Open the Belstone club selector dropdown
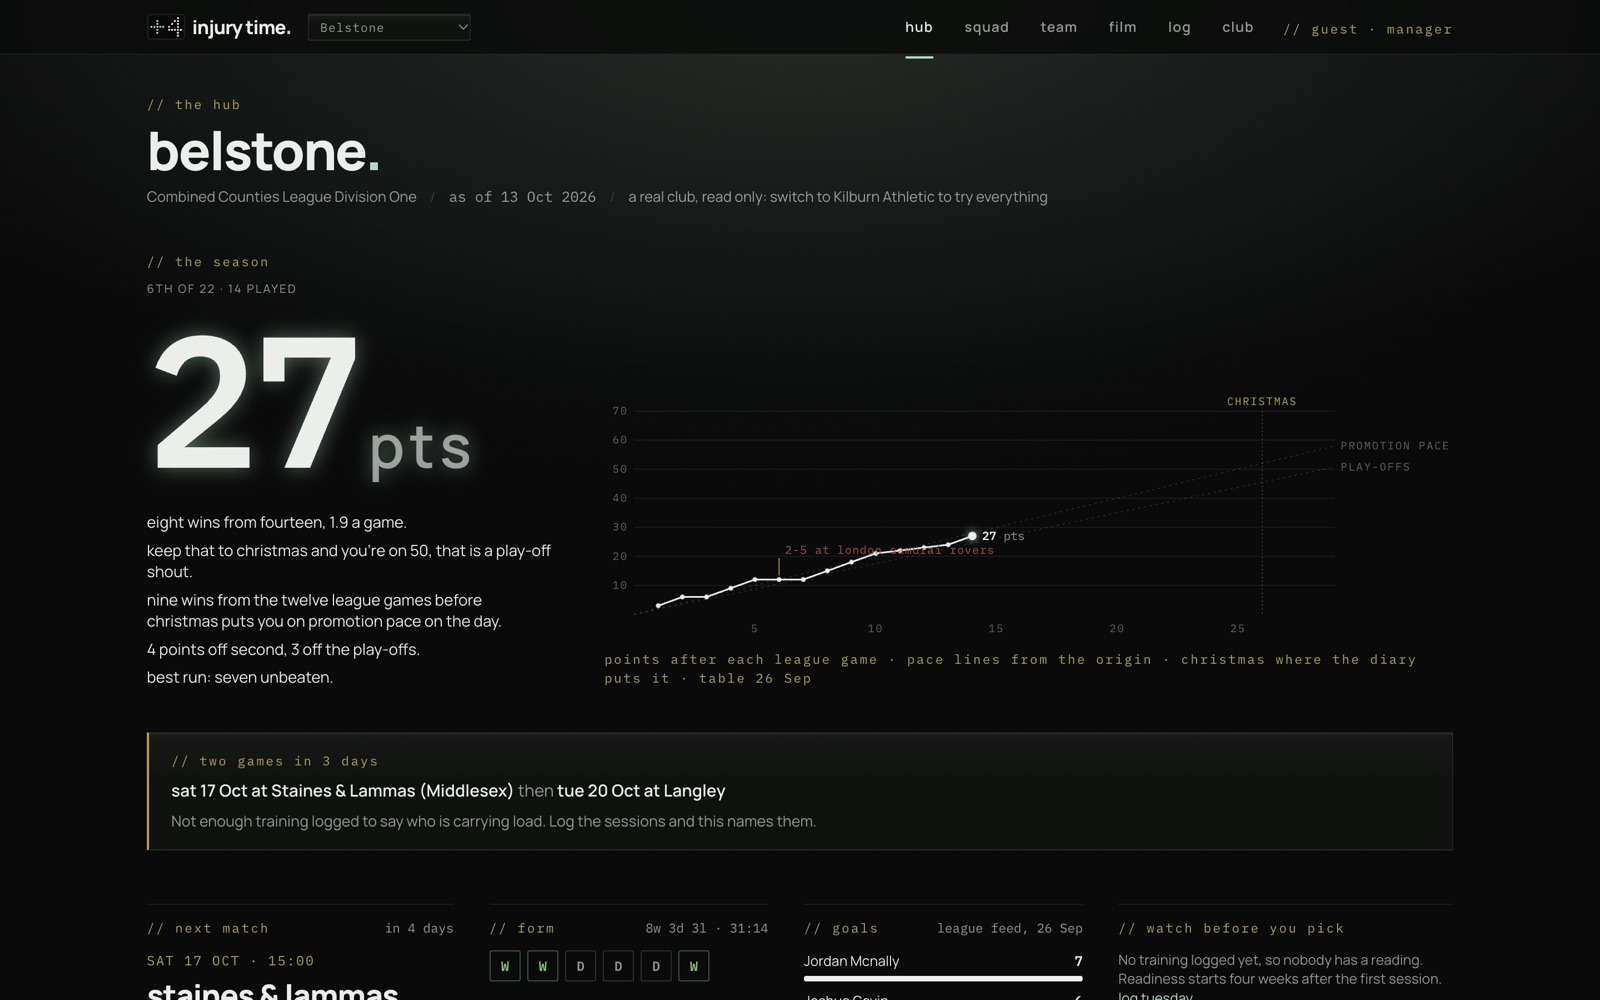The image size is (1600, 1000). [389, 27]
